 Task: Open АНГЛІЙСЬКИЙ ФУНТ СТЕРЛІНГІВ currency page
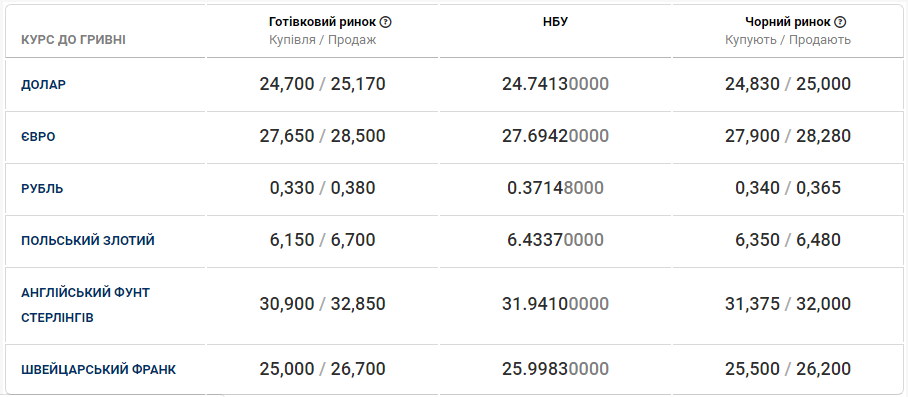pos(86,306)
